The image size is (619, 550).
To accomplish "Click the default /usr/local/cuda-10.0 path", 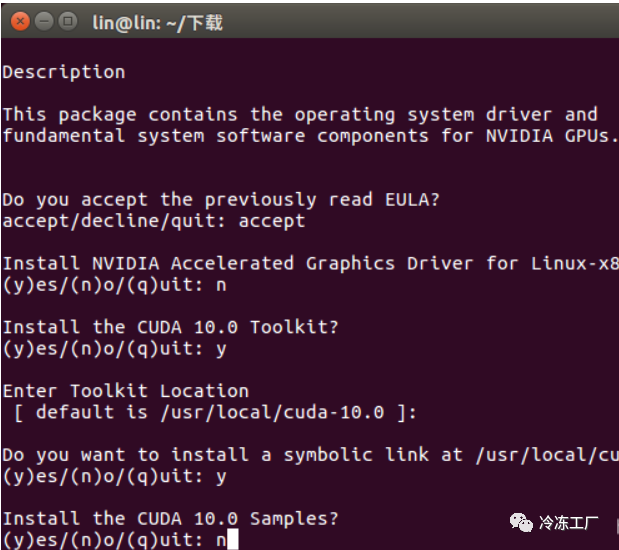I will tap(272, 413).
